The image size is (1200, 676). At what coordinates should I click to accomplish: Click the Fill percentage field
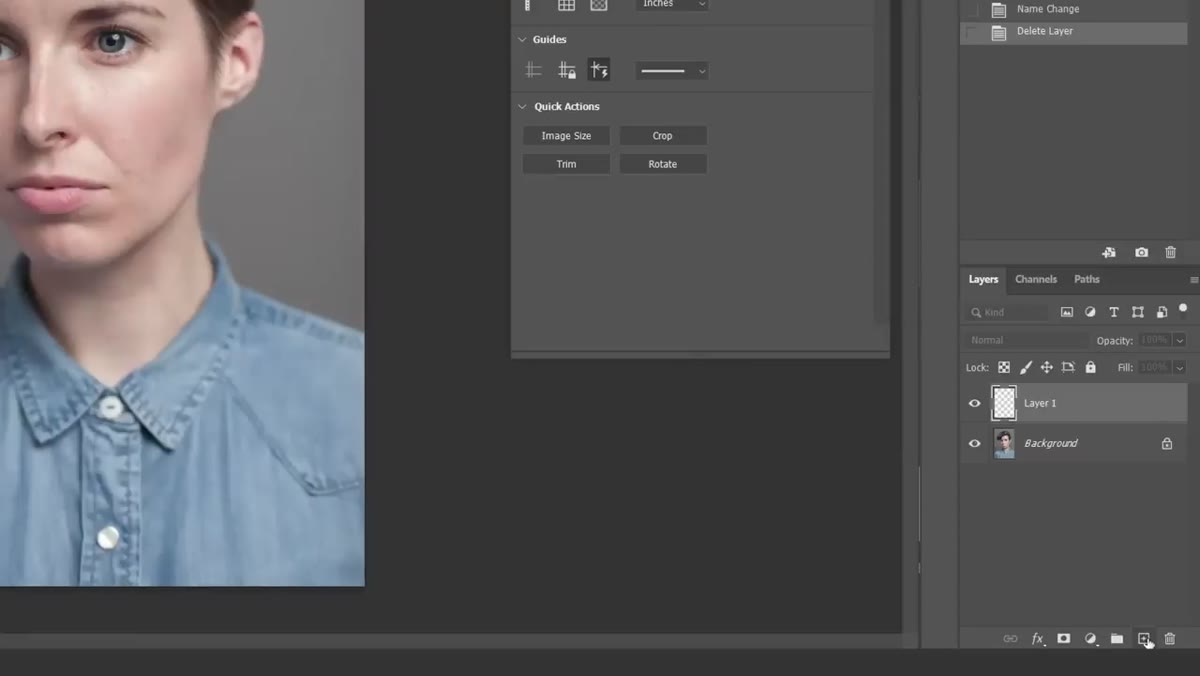[x=1155, y=368]
